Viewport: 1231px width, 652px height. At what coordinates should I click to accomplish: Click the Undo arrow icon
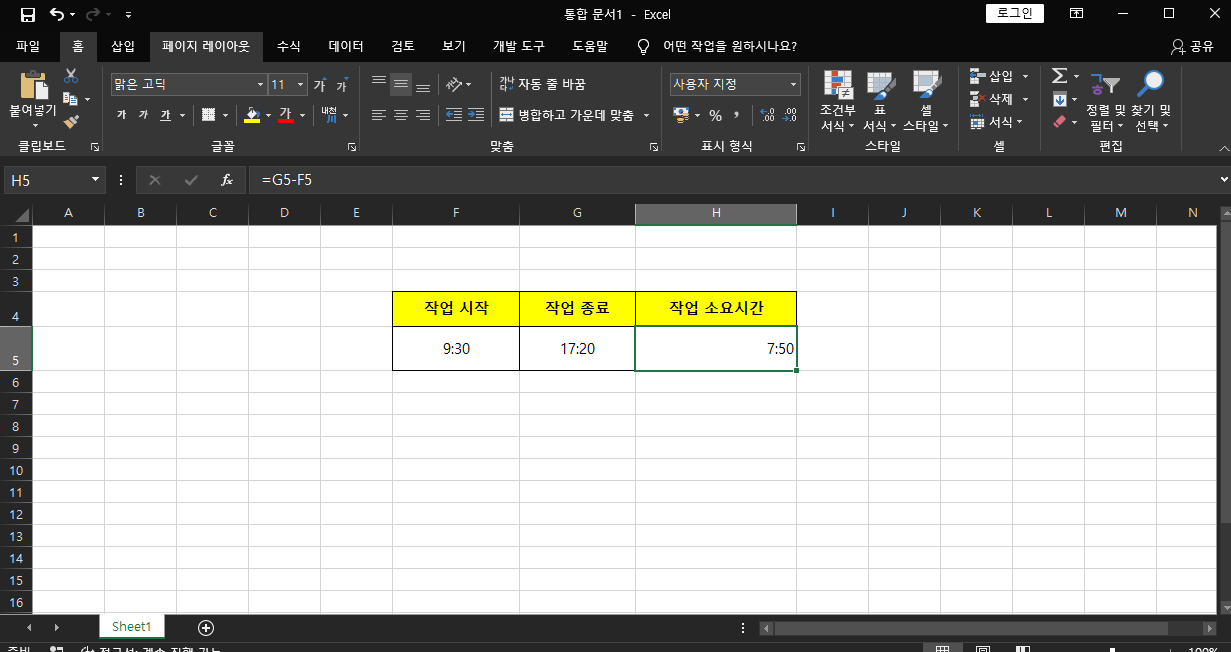click(57, 15)
